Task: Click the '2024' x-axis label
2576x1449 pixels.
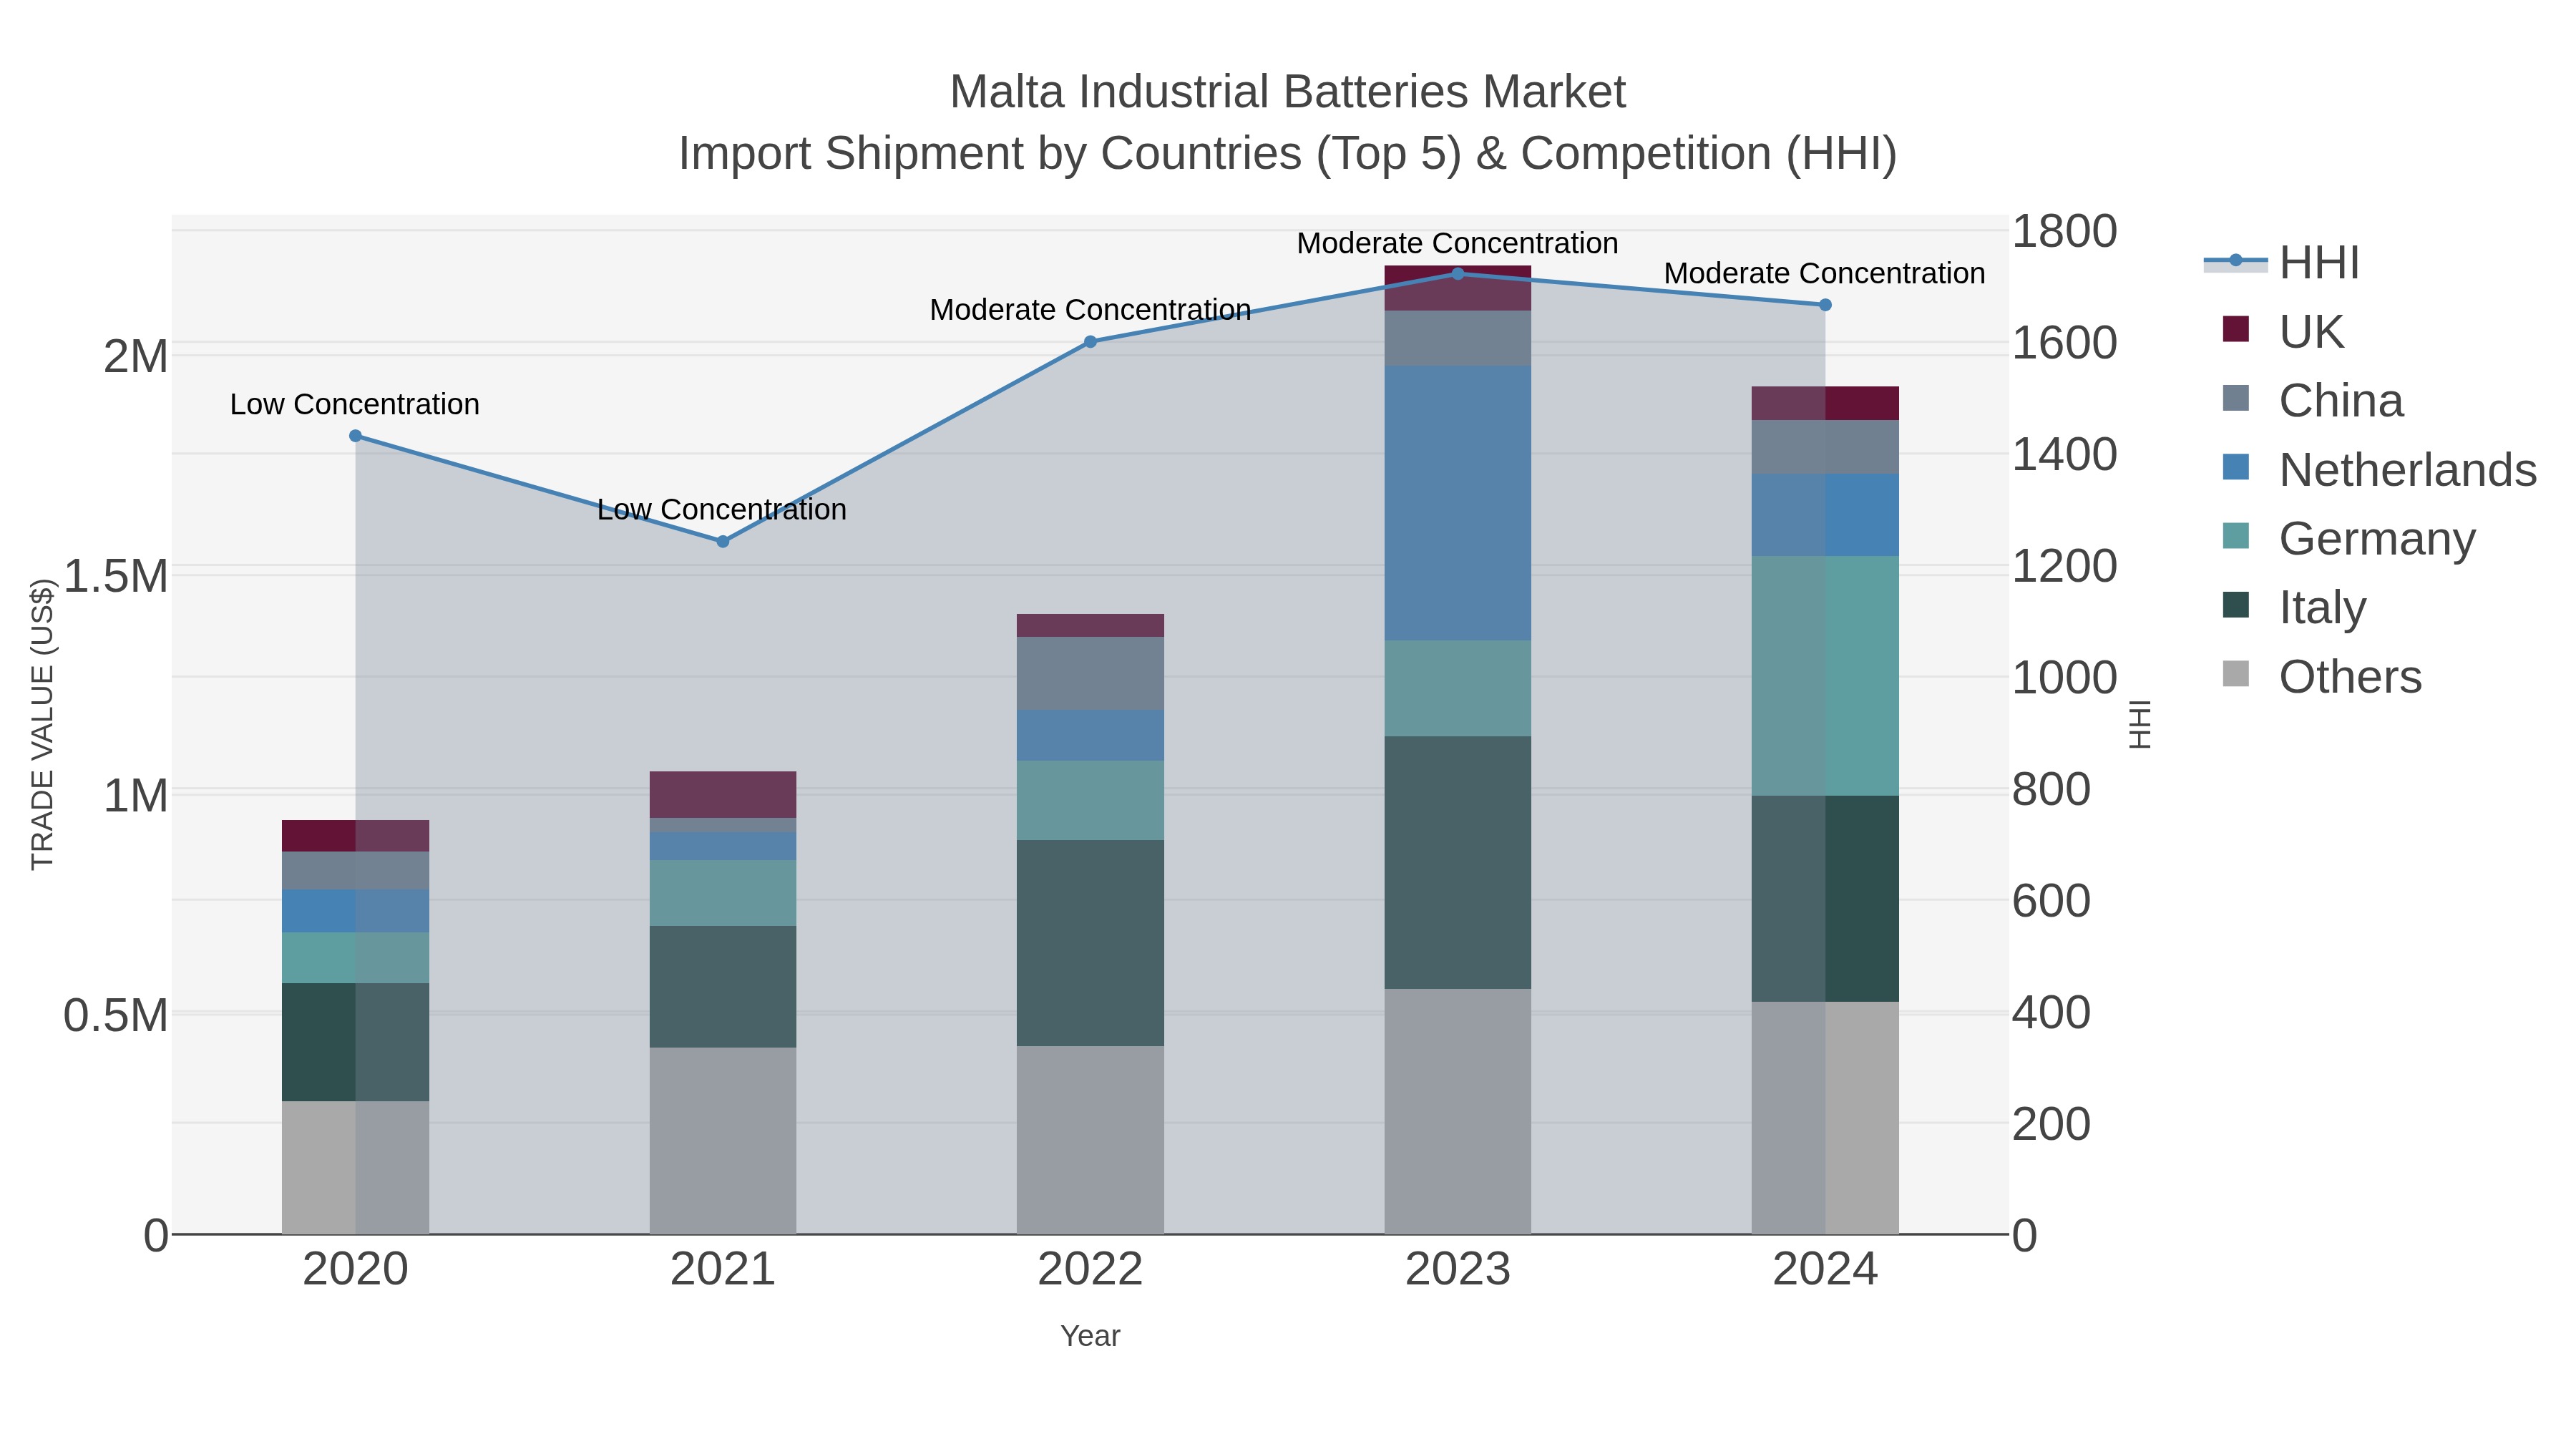Action: pyautogui.click(x=1825, y=1269)
